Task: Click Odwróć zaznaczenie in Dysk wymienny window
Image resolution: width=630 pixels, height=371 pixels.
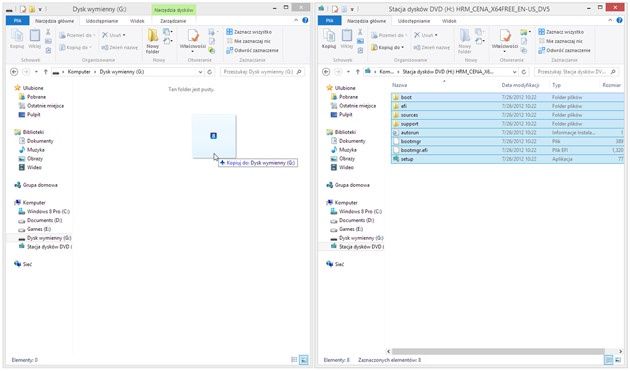Action: pyautogui.click(x=252, y=50)
